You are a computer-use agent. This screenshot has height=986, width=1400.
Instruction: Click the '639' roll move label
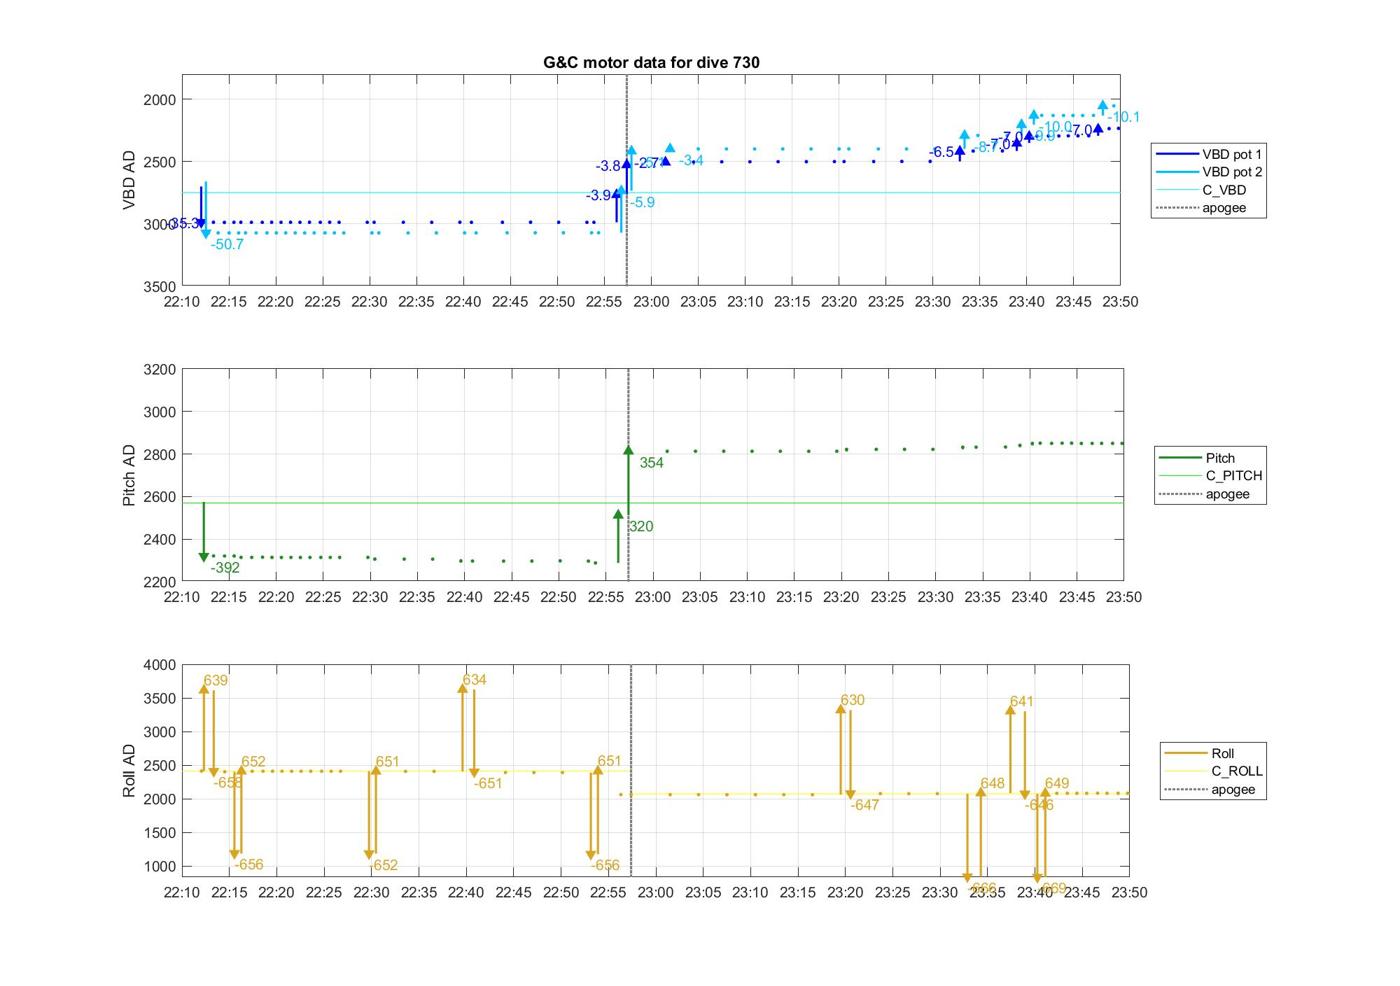click(x=215, y=681)
